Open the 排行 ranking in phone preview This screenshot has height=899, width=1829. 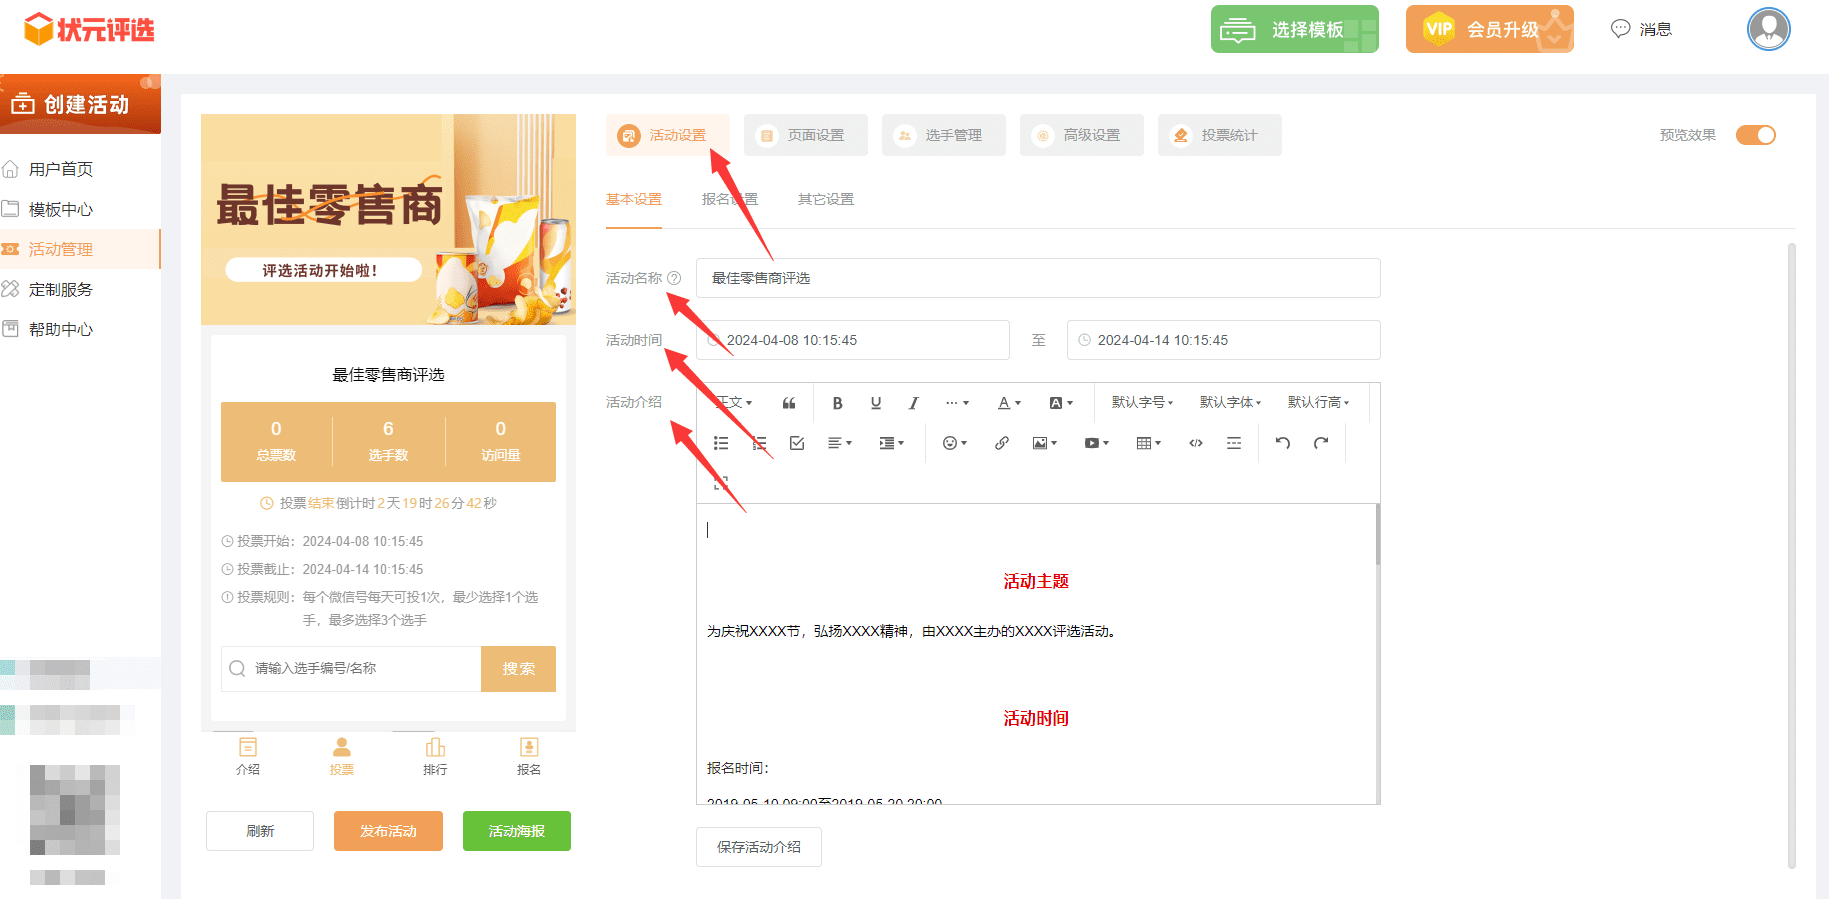[435, 756]
